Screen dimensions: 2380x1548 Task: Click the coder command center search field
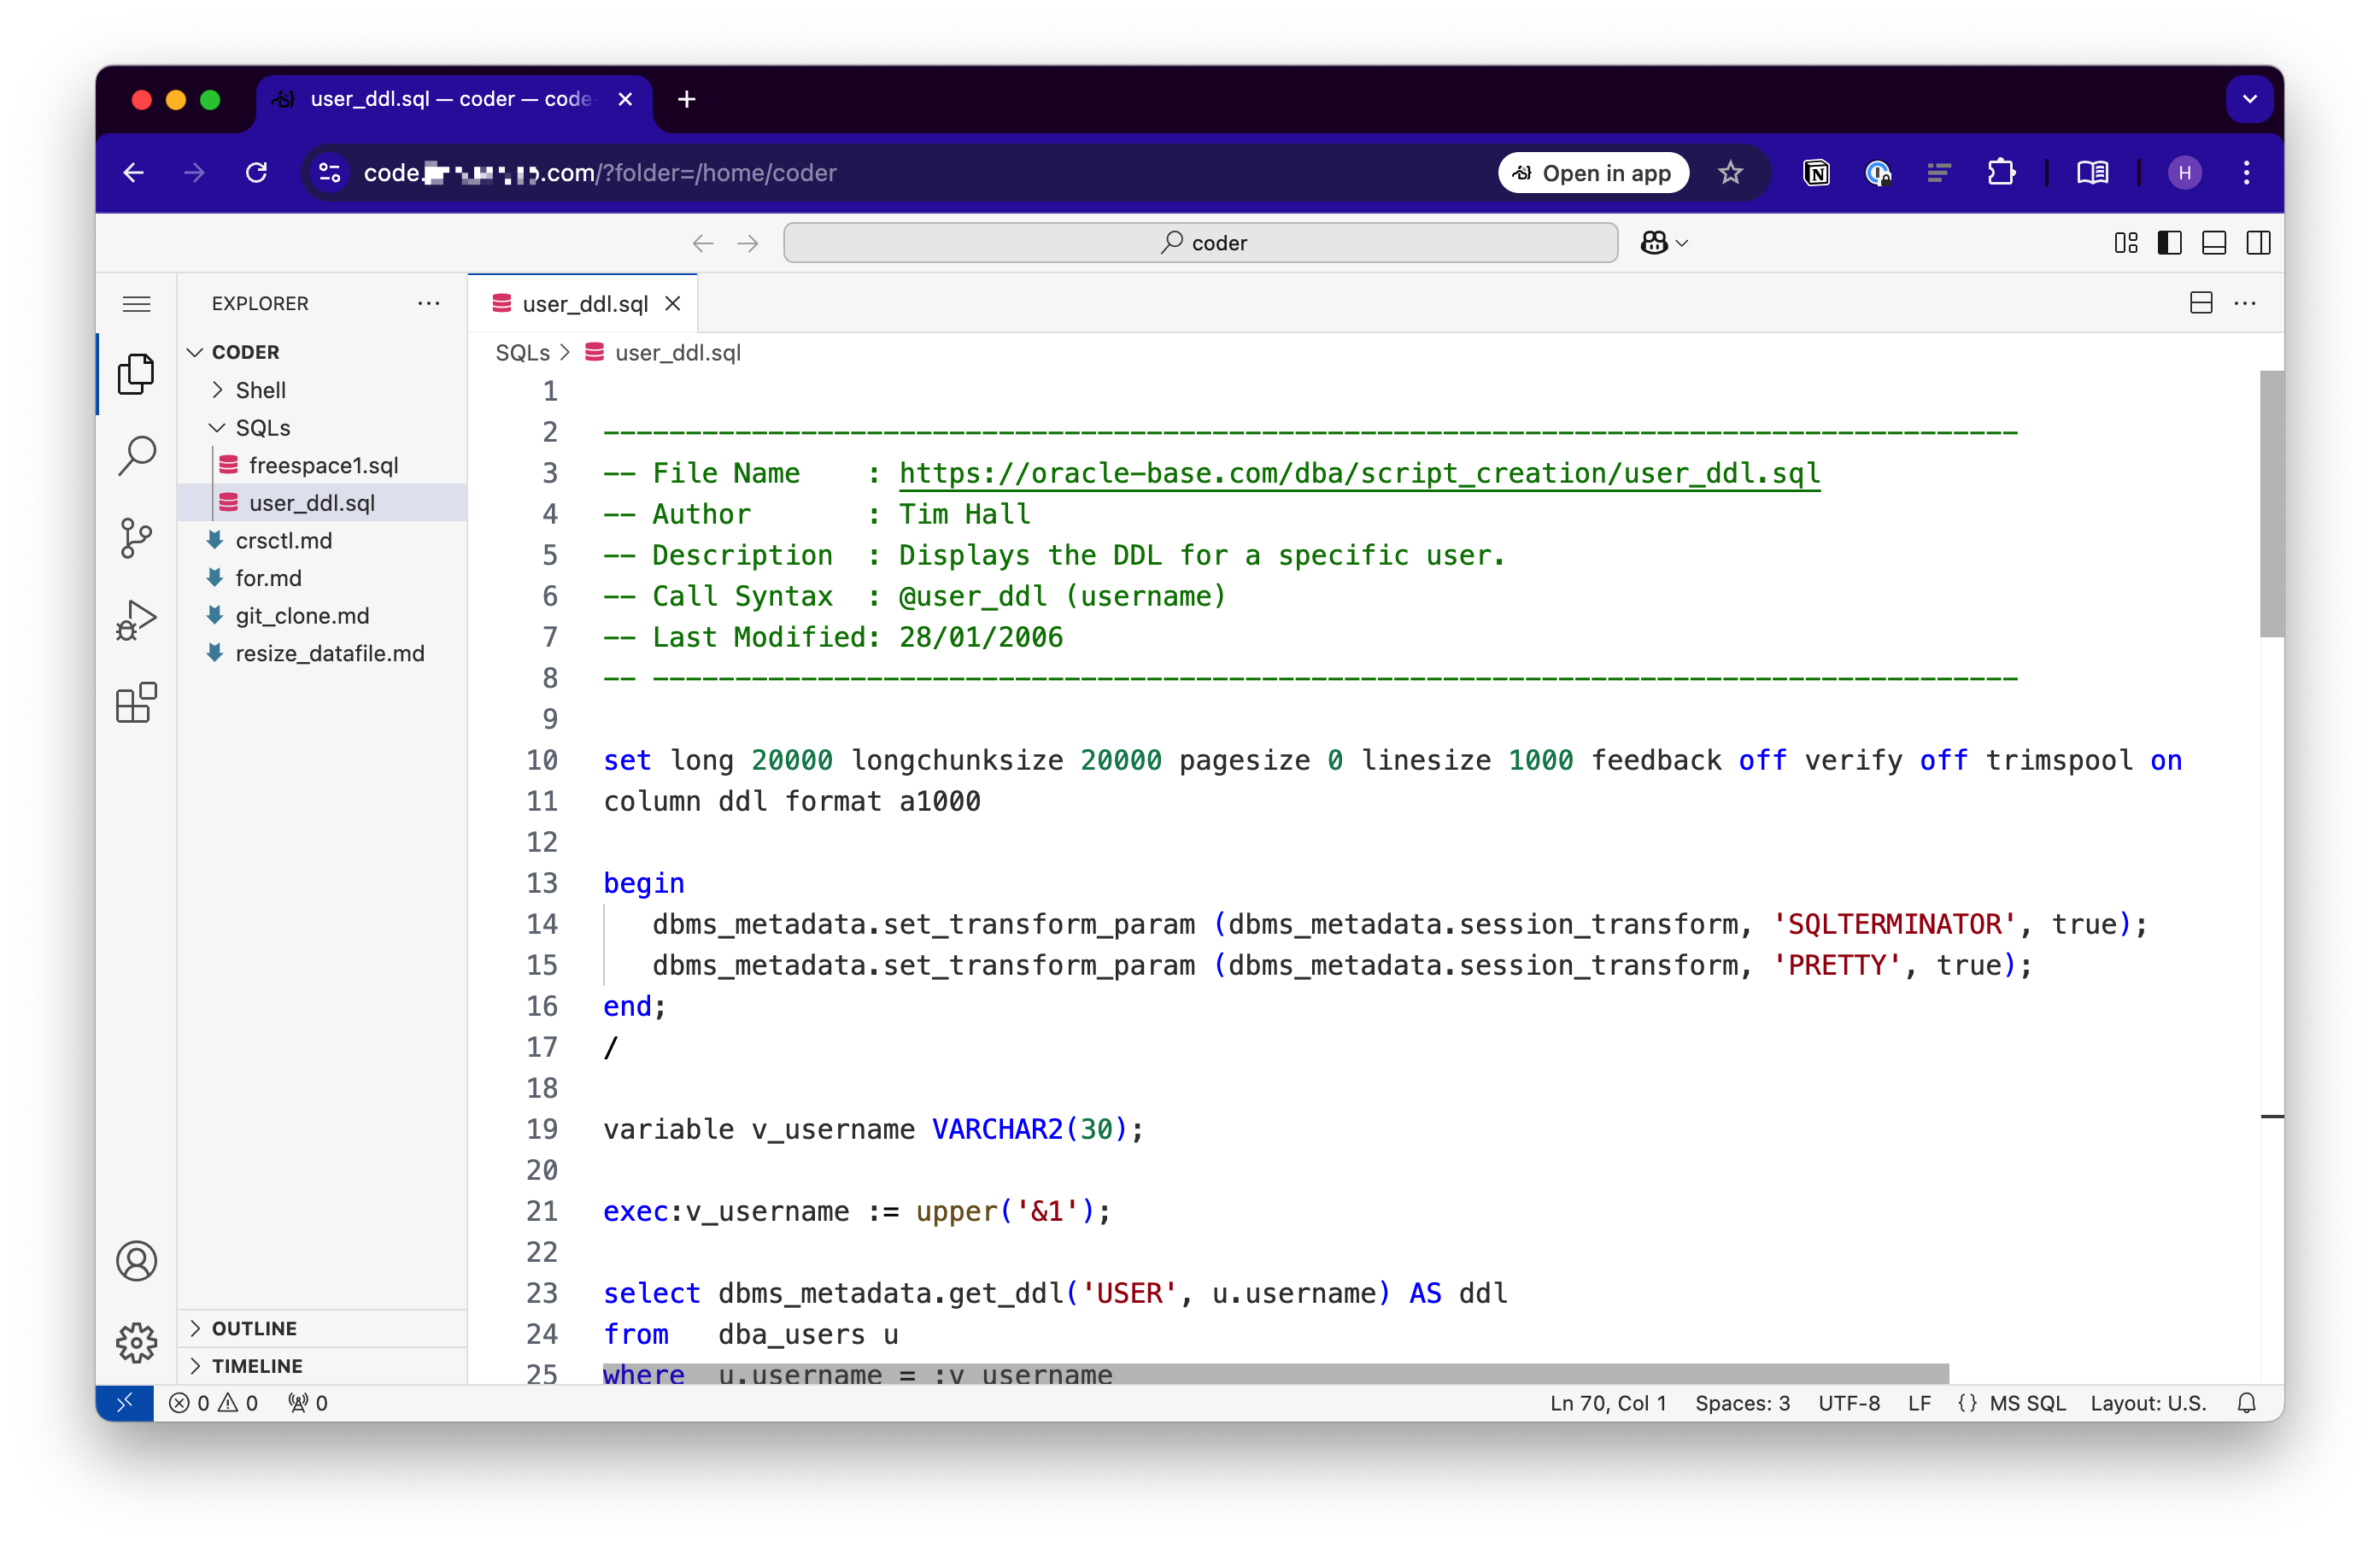click(x=1200, y=243)
